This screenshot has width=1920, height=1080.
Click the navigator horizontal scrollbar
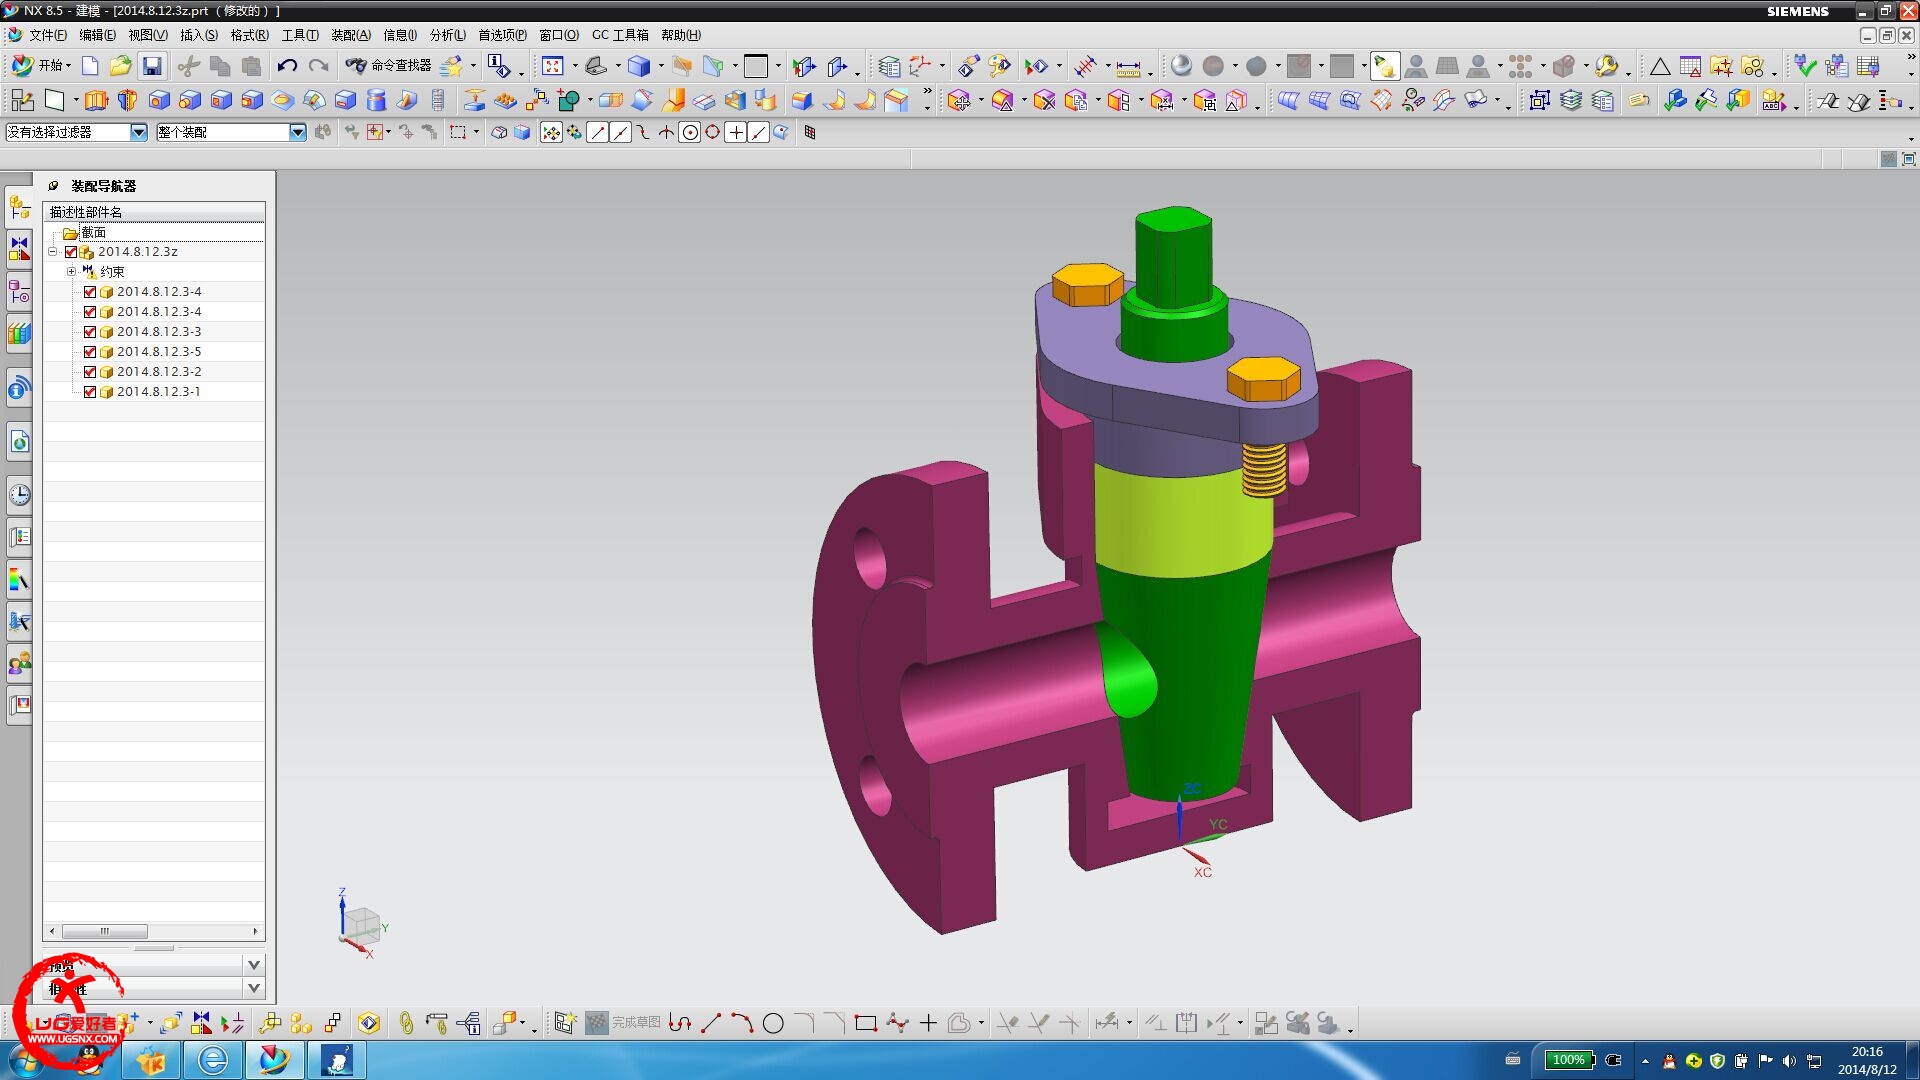[x=154, y=931]
